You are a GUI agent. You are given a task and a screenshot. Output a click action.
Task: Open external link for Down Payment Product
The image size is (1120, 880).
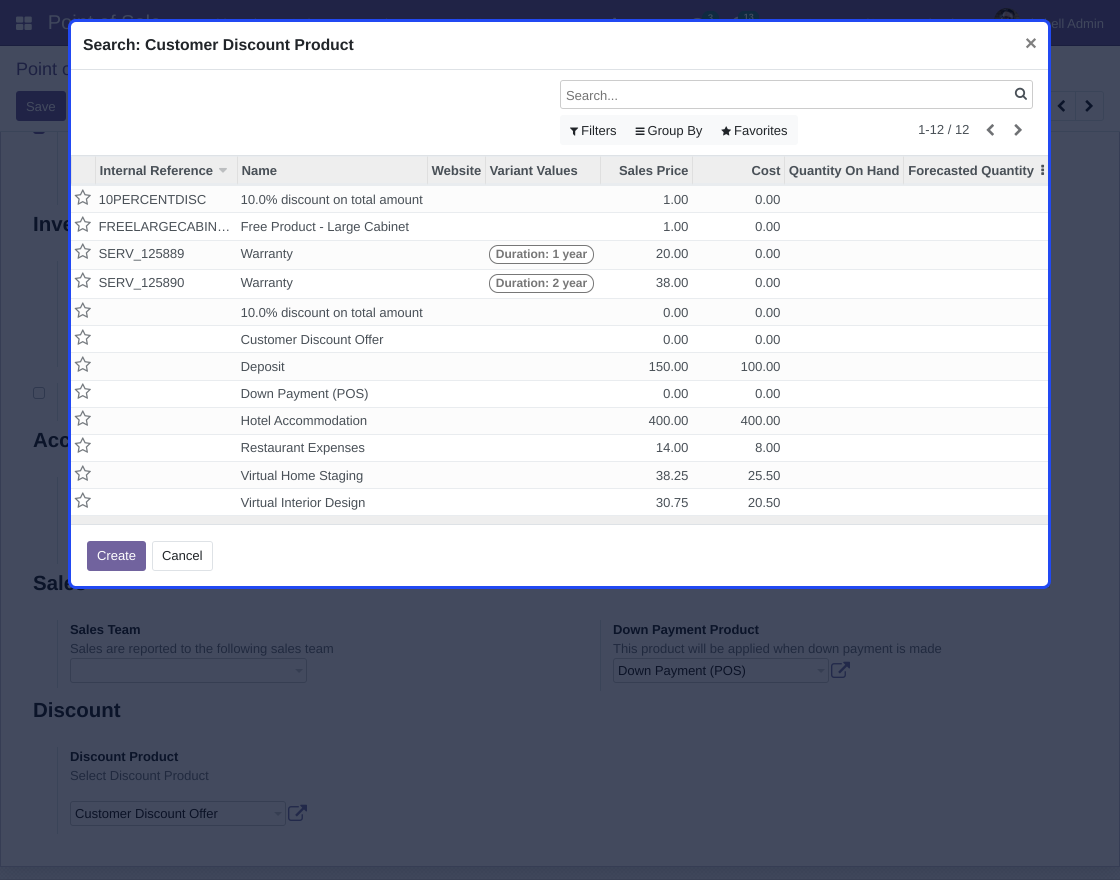point(840,670)
